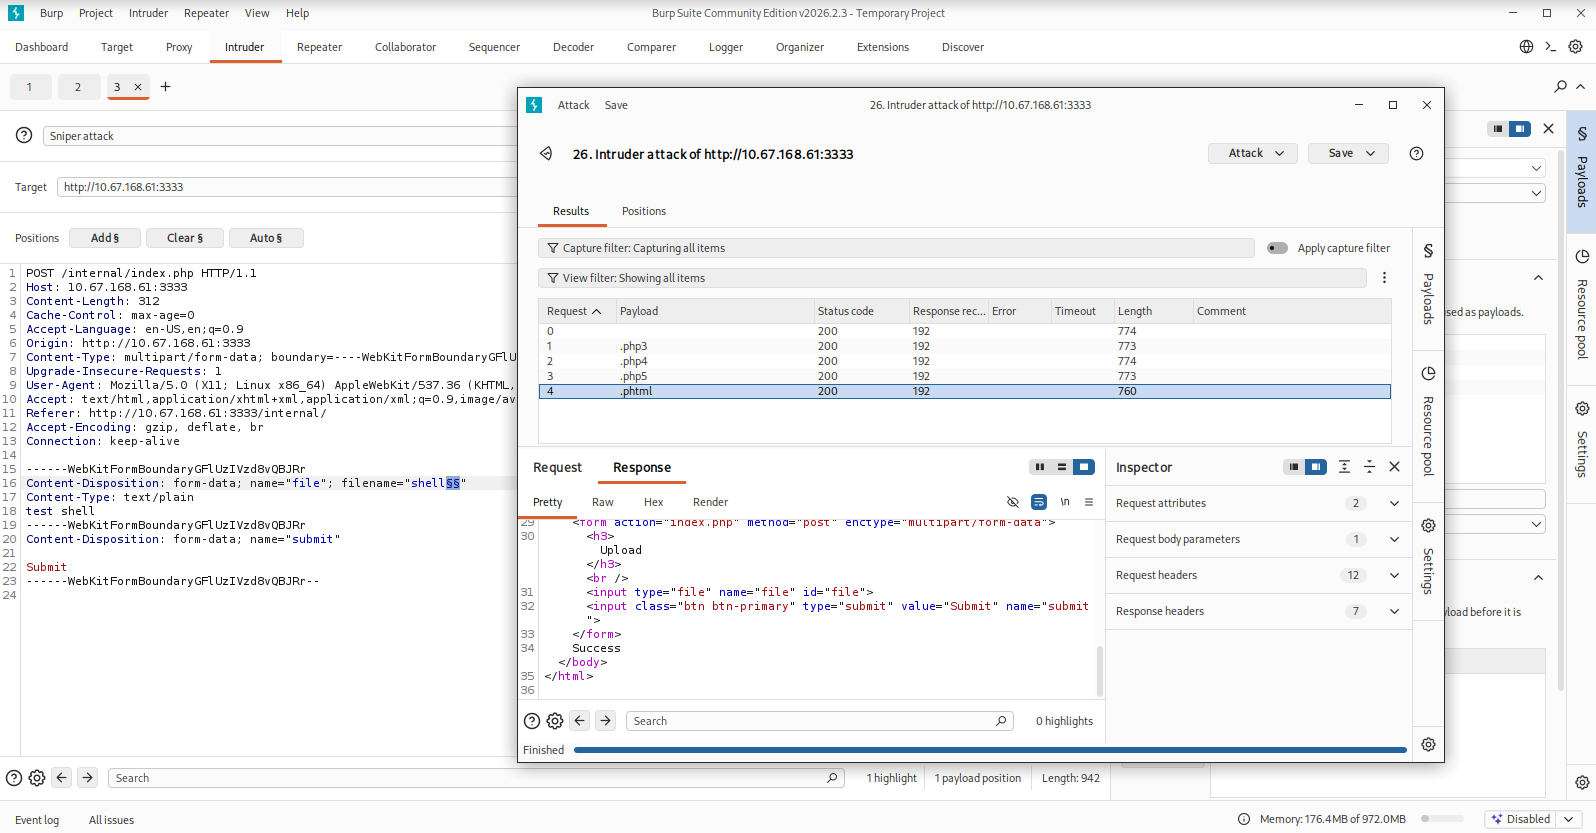1596x833 pixels.
Task: Open the Resource pool side tab in attack window
Action: 1428,422
